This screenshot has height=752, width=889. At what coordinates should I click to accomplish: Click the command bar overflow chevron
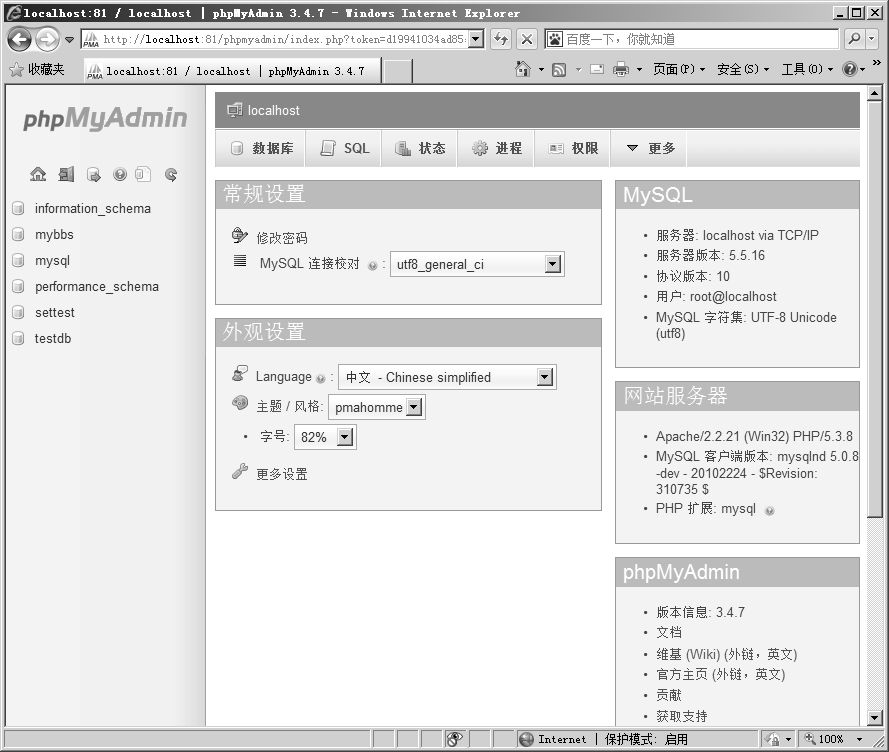pos(877,62)
